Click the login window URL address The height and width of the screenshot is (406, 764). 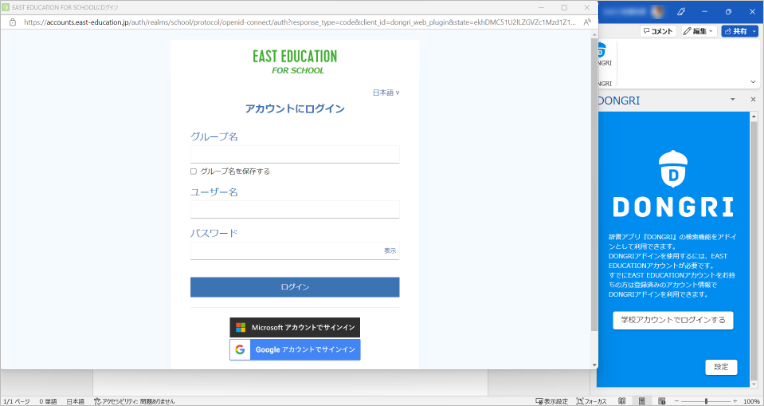300,22
